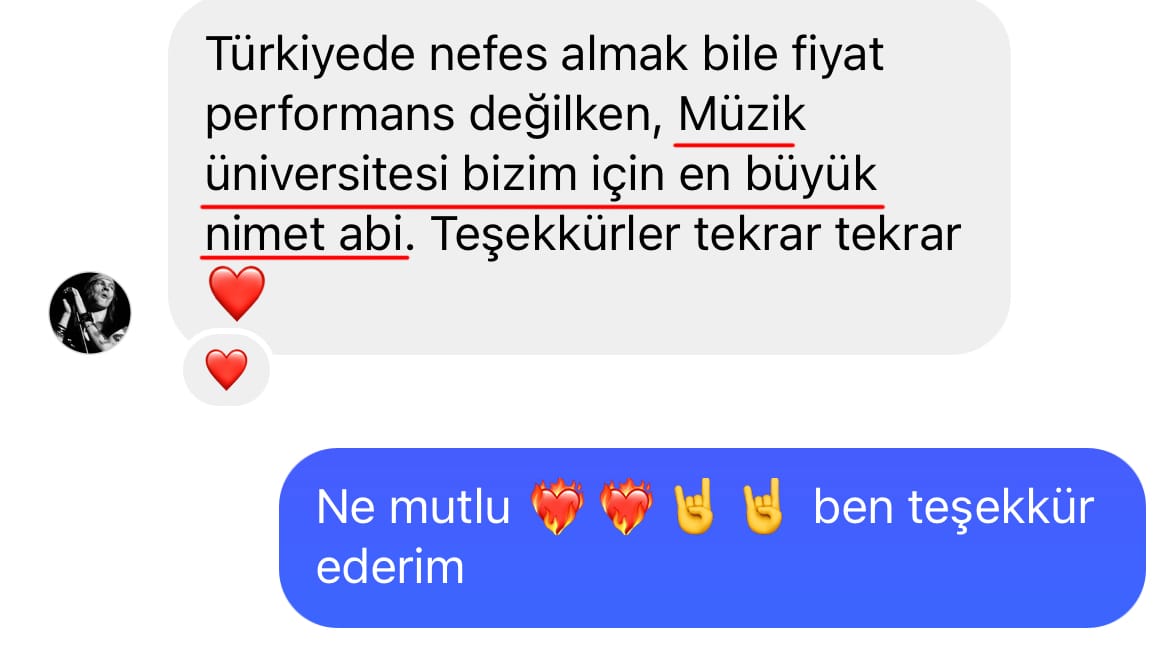Viewport: 1170px width, 650px height.
Task: Click the word "performans" in the gray bubble
Action: point(330,116)
